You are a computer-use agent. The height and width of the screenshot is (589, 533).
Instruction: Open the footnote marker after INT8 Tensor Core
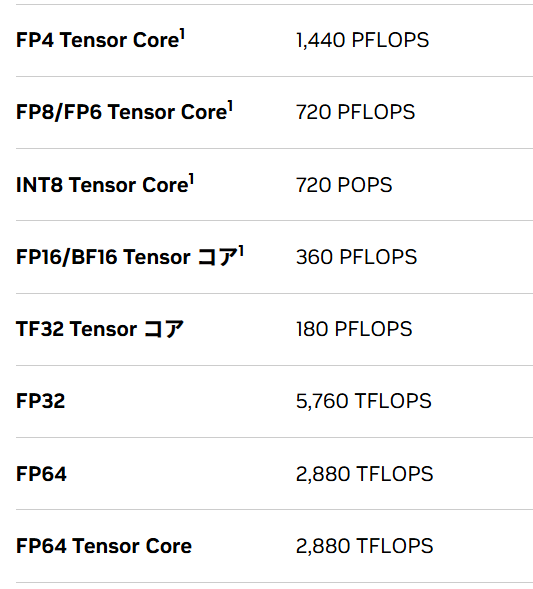pyautogui.click(x=191, y=178)
